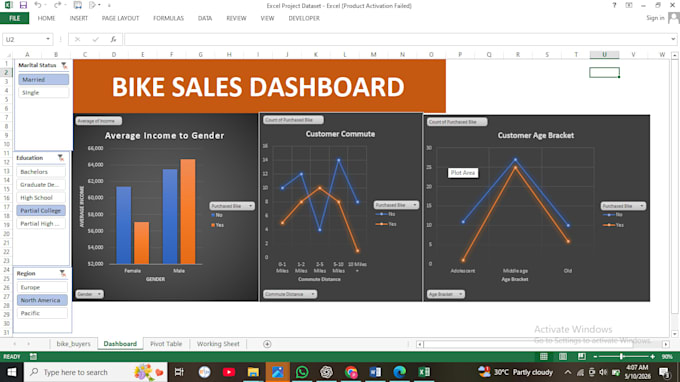Add a new sheet with plus icon
The height and width of the screenshot is (382, 680).
click(267, 344)
